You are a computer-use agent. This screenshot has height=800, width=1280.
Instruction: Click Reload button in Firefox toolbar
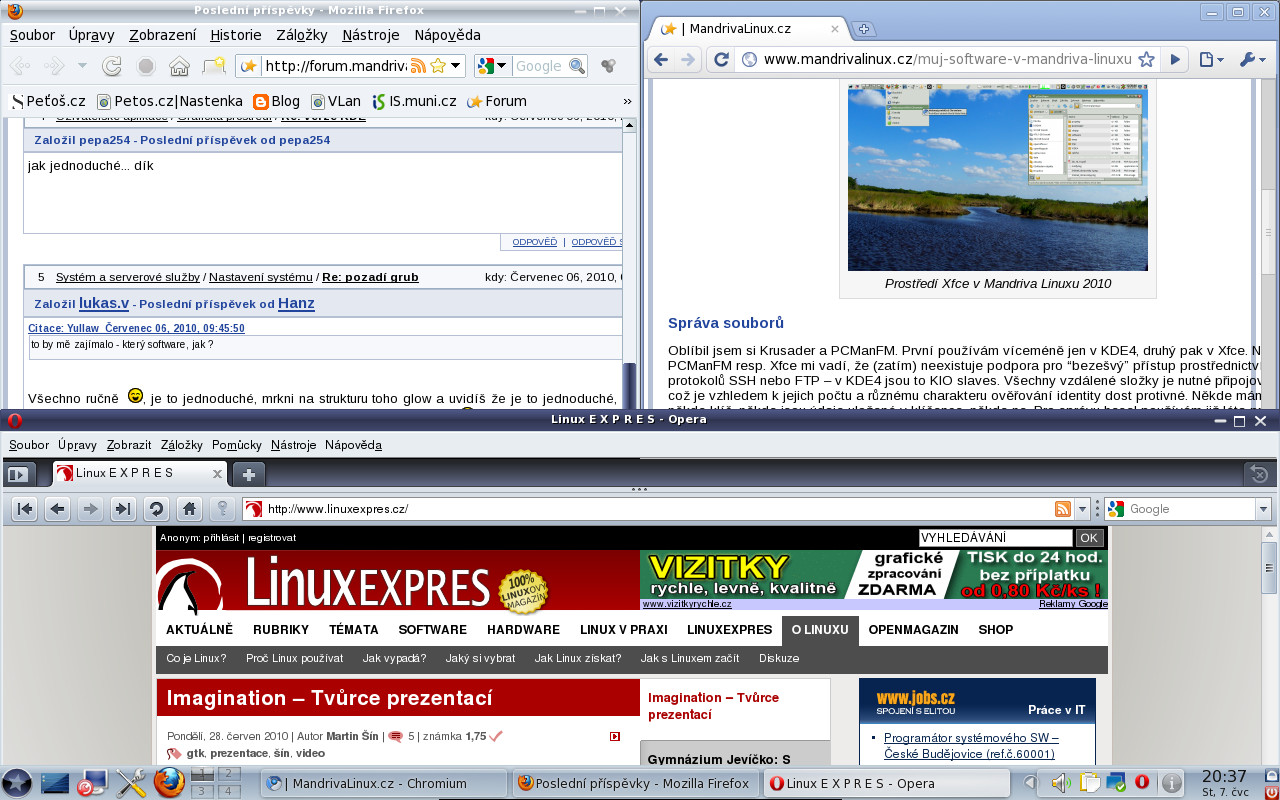click(x=112, y=67)
